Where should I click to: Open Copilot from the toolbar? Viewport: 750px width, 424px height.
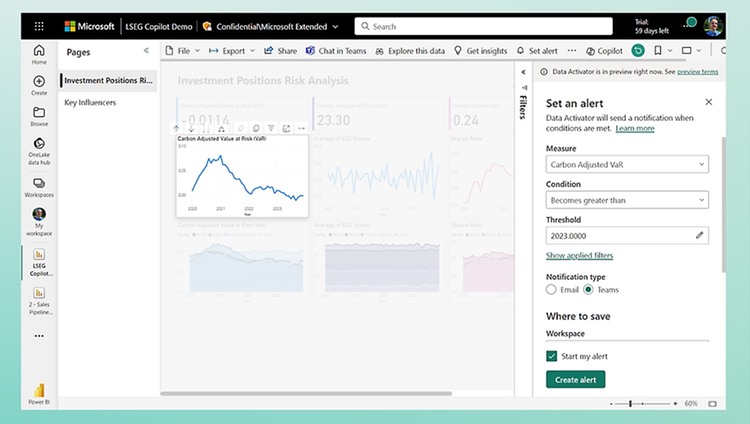point(604,51)
